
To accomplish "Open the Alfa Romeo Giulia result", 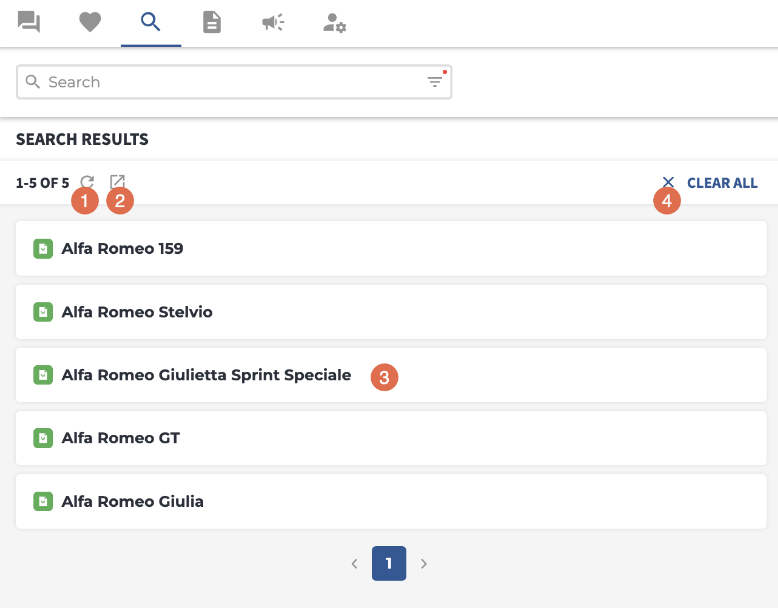I will (391, 501).
